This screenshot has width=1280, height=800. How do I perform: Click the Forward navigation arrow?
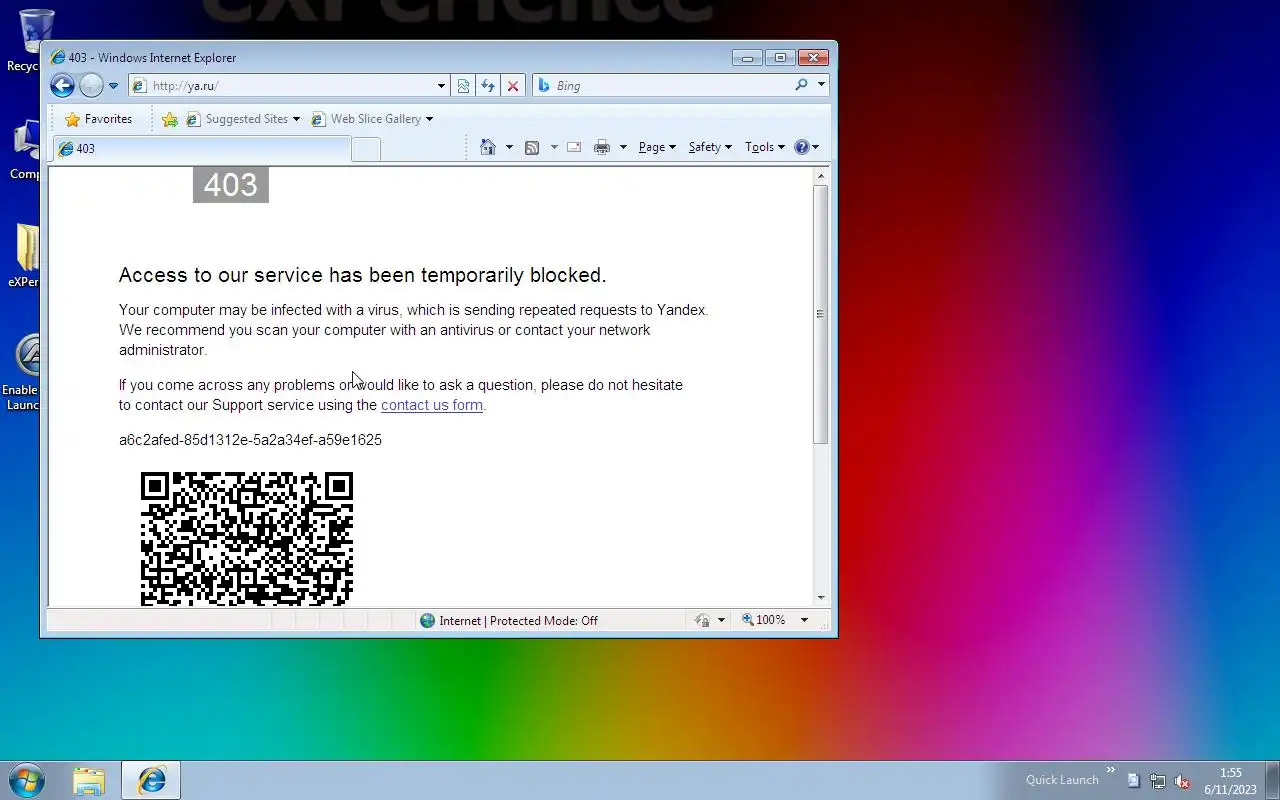tap(91, 86)
